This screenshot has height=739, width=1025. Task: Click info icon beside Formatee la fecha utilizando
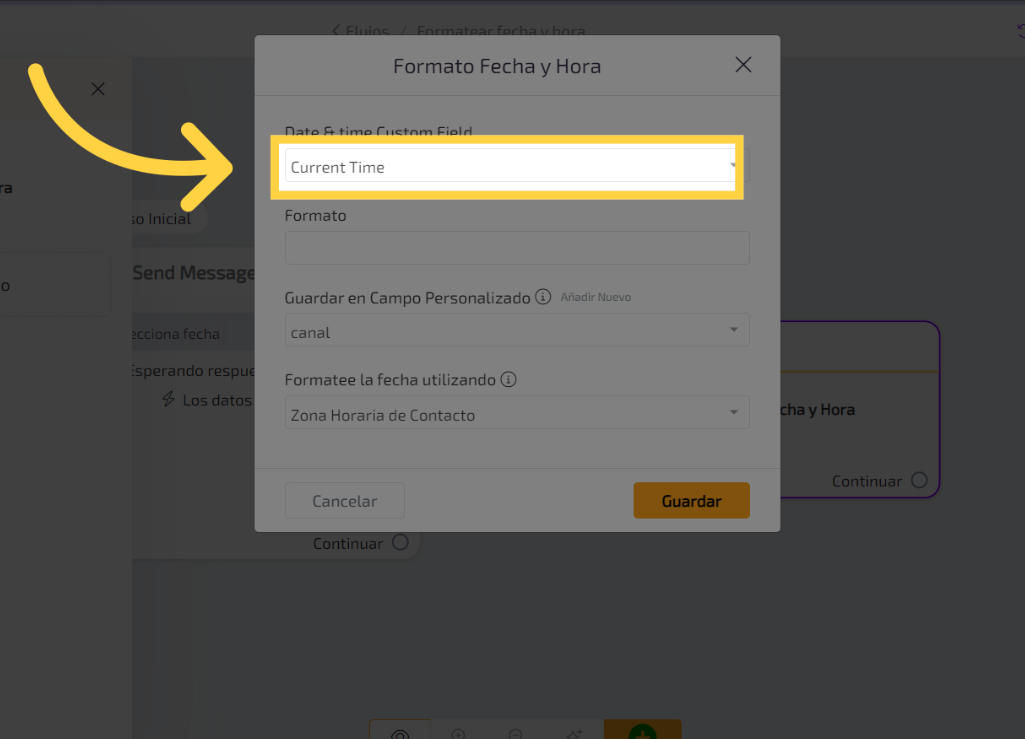(508, 379)
